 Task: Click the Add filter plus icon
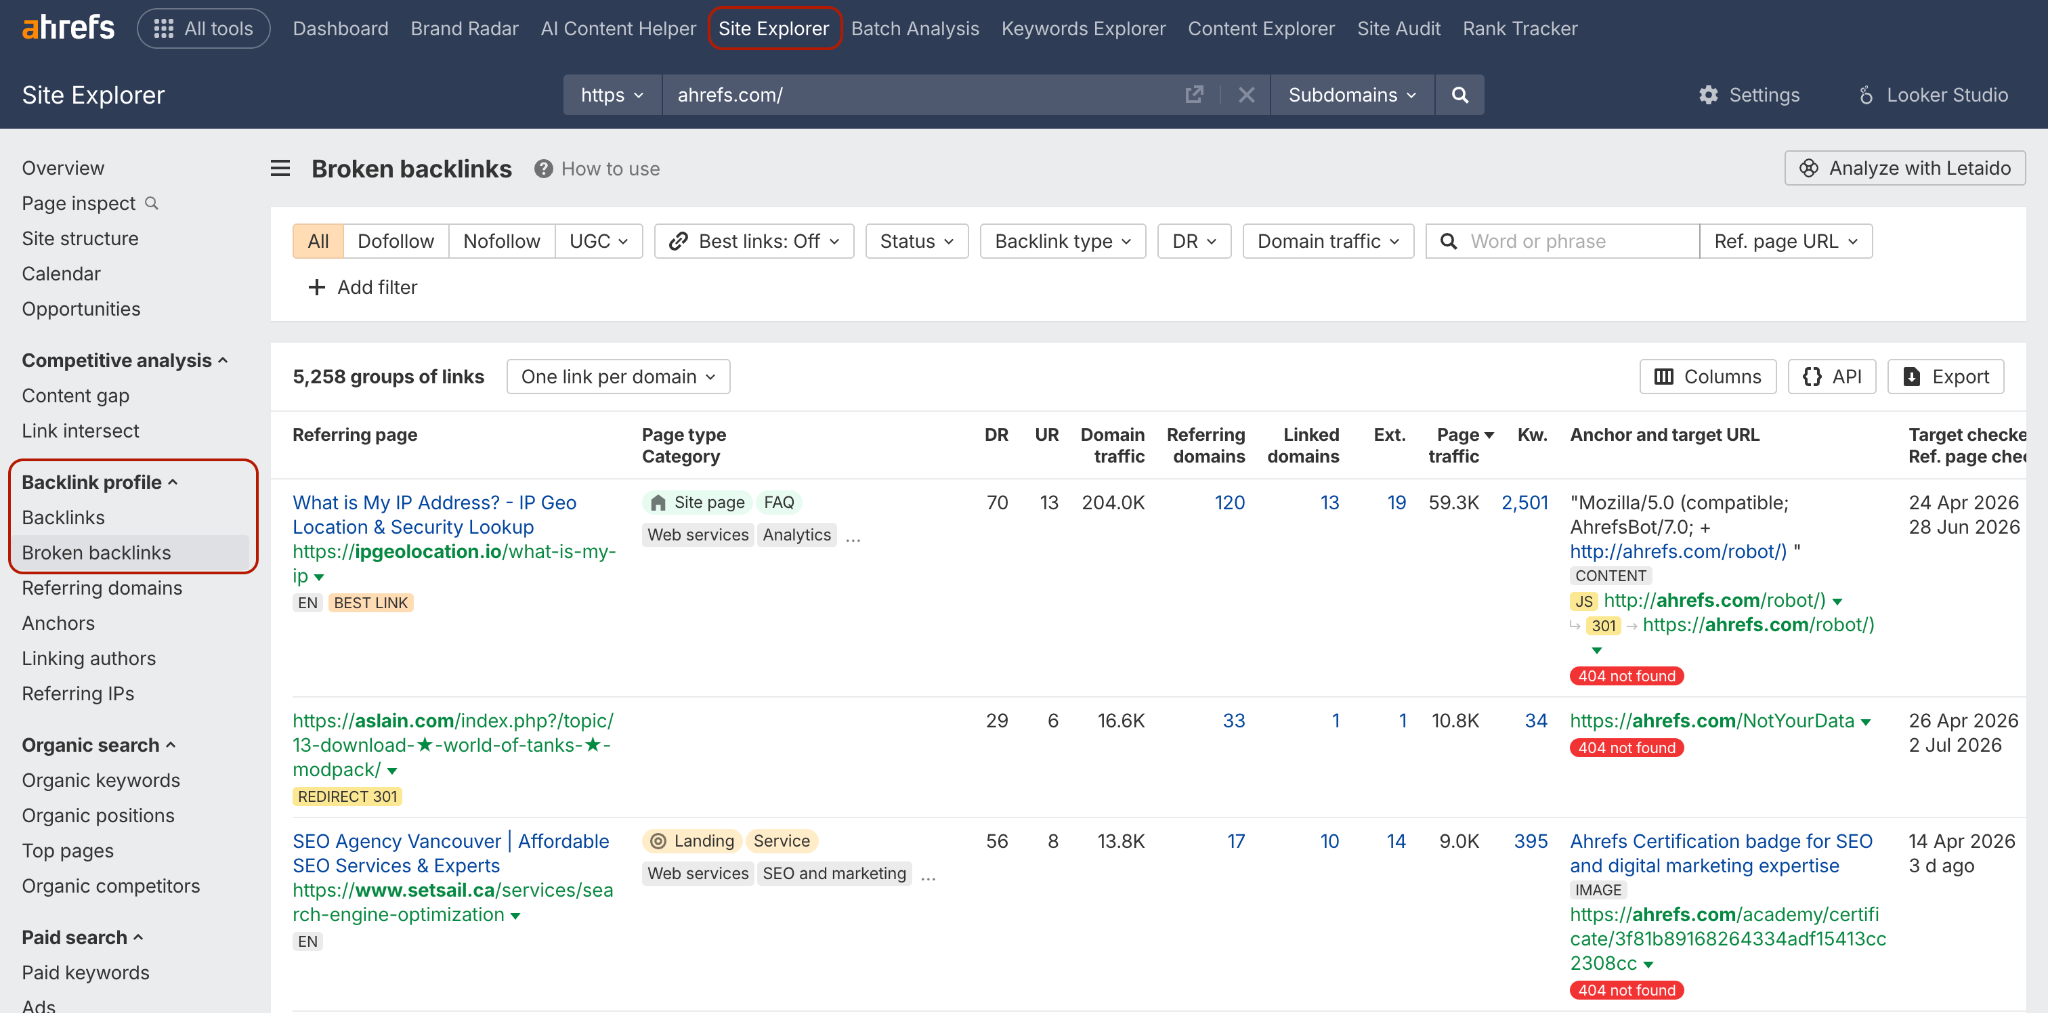317,287
